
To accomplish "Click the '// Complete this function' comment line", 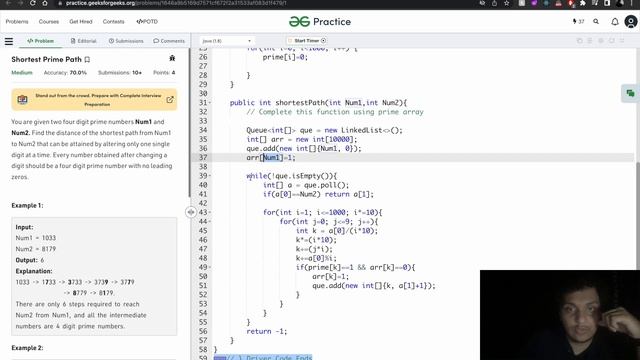I will (x=335, y=112).
